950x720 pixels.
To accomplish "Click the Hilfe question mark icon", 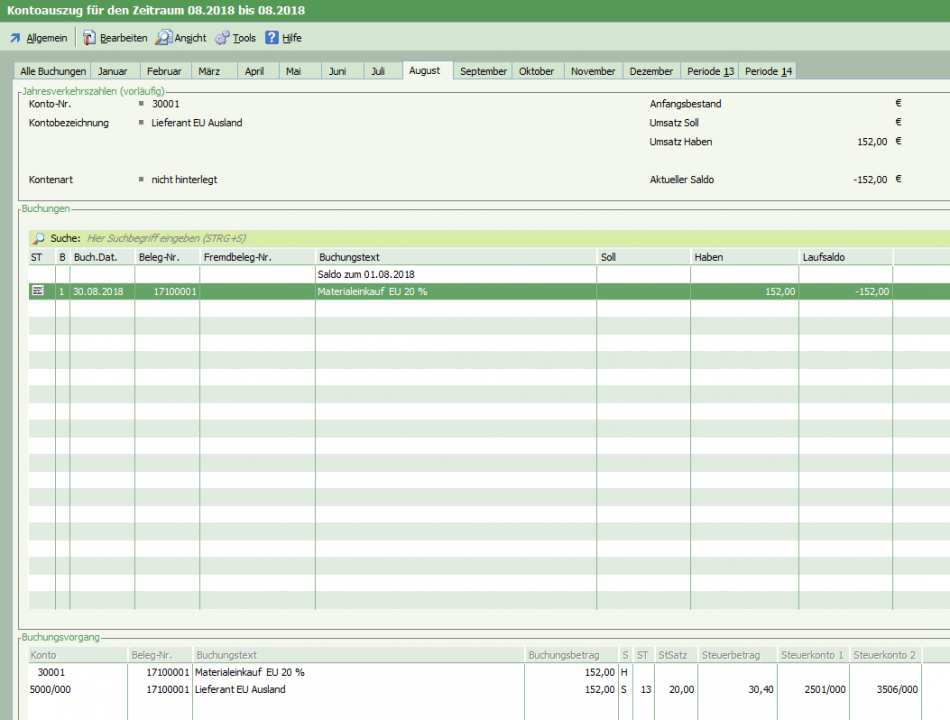I will pyautogui.click(x=272, y=38).
